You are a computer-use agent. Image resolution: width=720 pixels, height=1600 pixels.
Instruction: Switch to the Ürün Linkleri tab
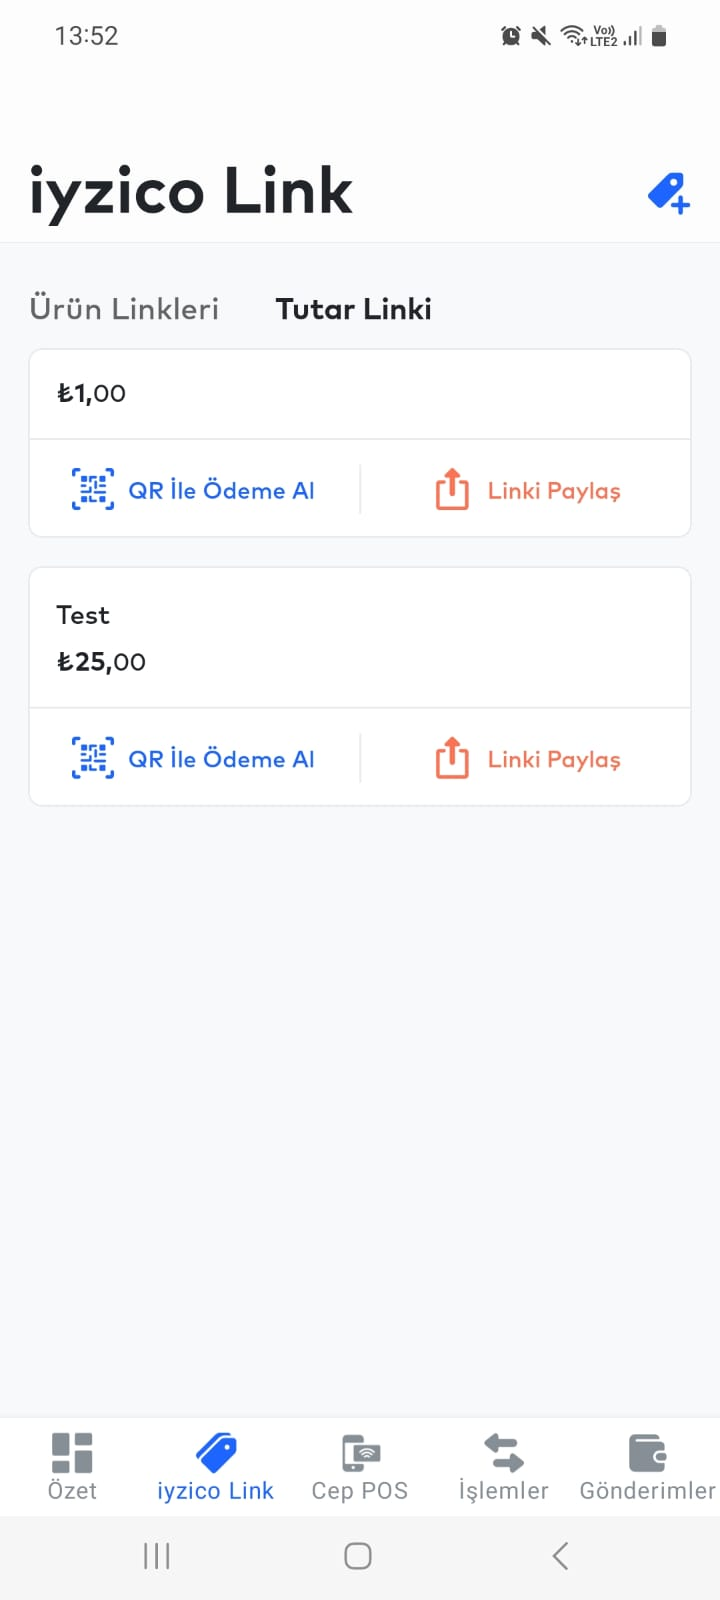point(124,309)
